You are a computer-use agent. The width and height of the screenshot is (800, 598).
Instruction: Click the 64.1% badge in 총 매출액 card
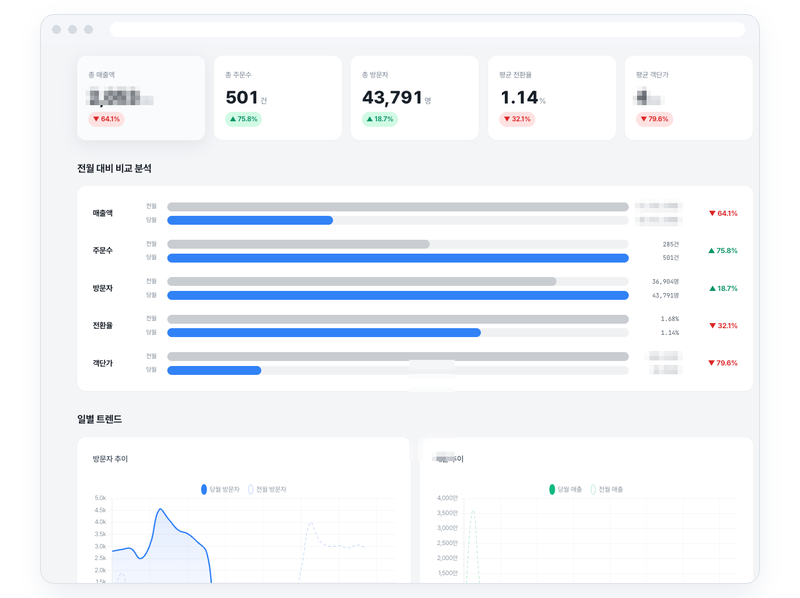click(106, 119)
